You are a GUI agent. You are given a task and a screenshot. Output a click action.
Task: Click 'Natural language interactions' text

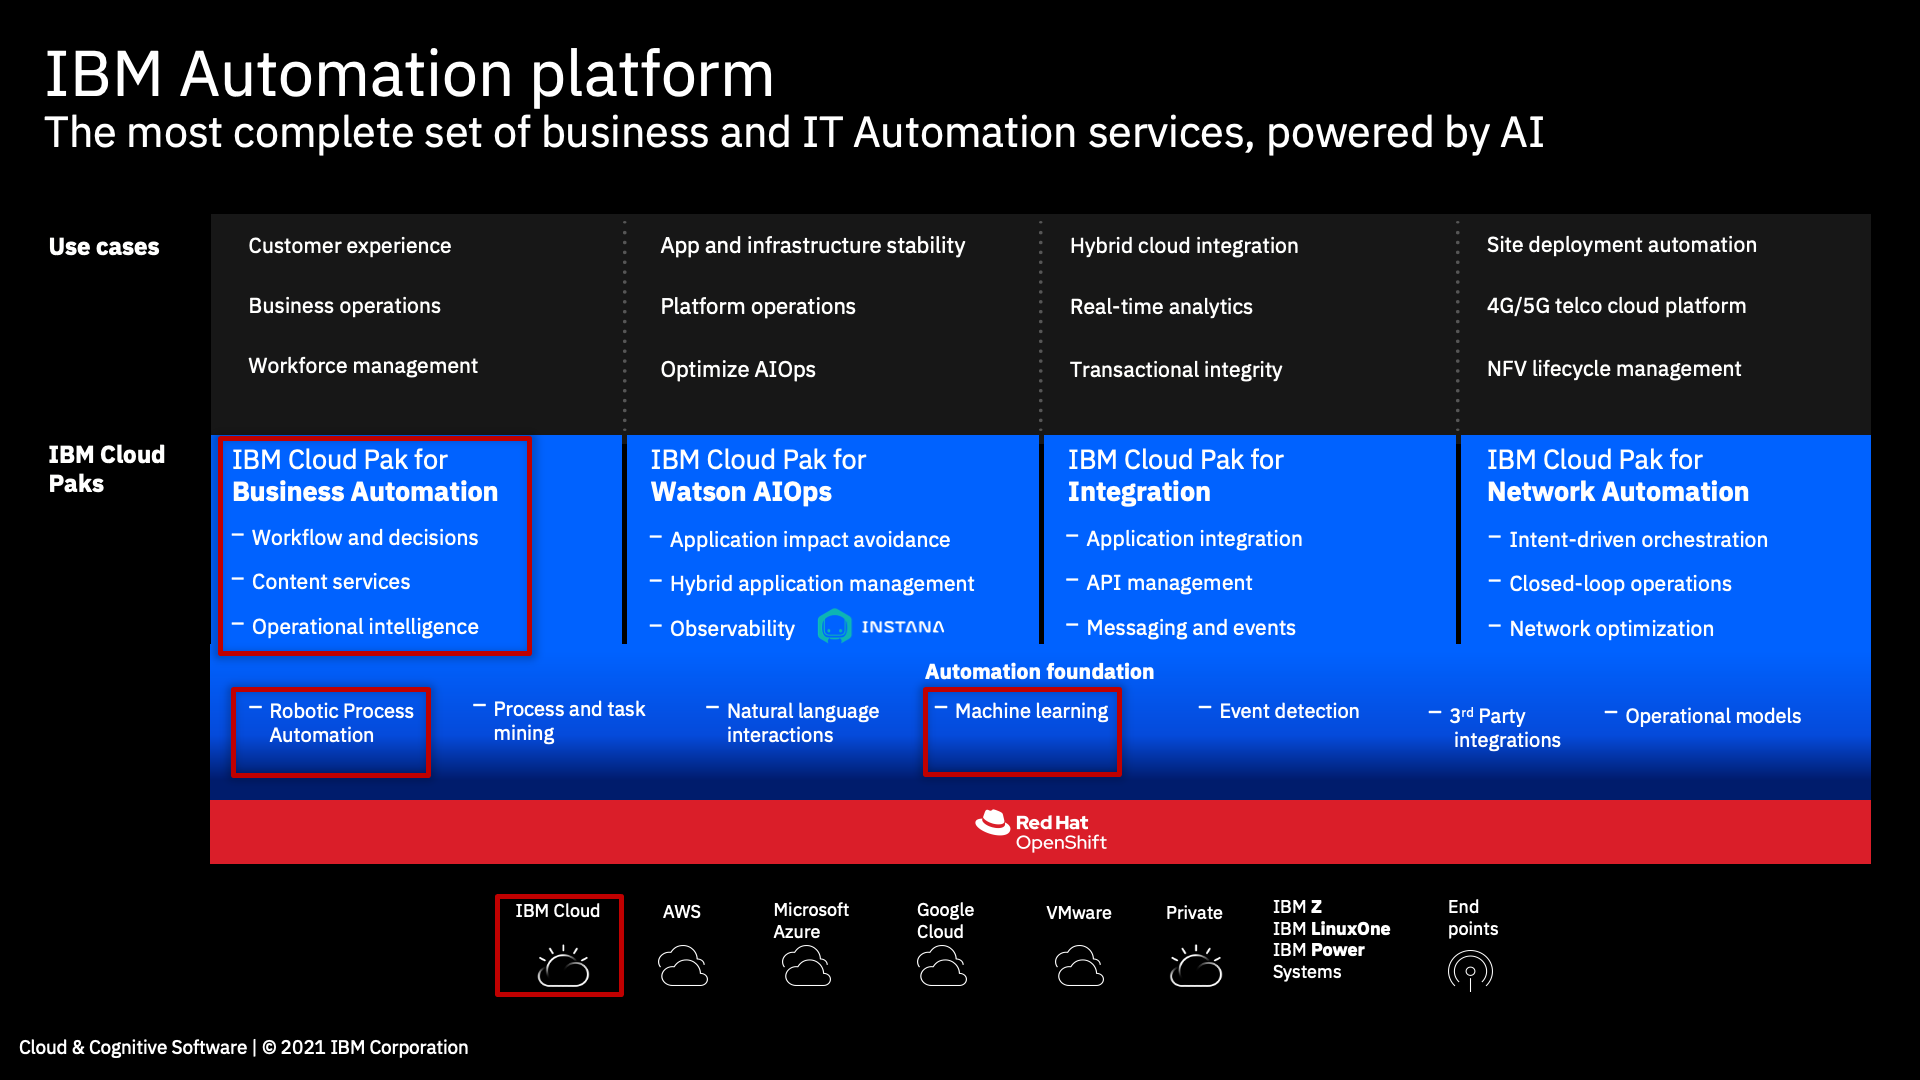coord(803,723)
